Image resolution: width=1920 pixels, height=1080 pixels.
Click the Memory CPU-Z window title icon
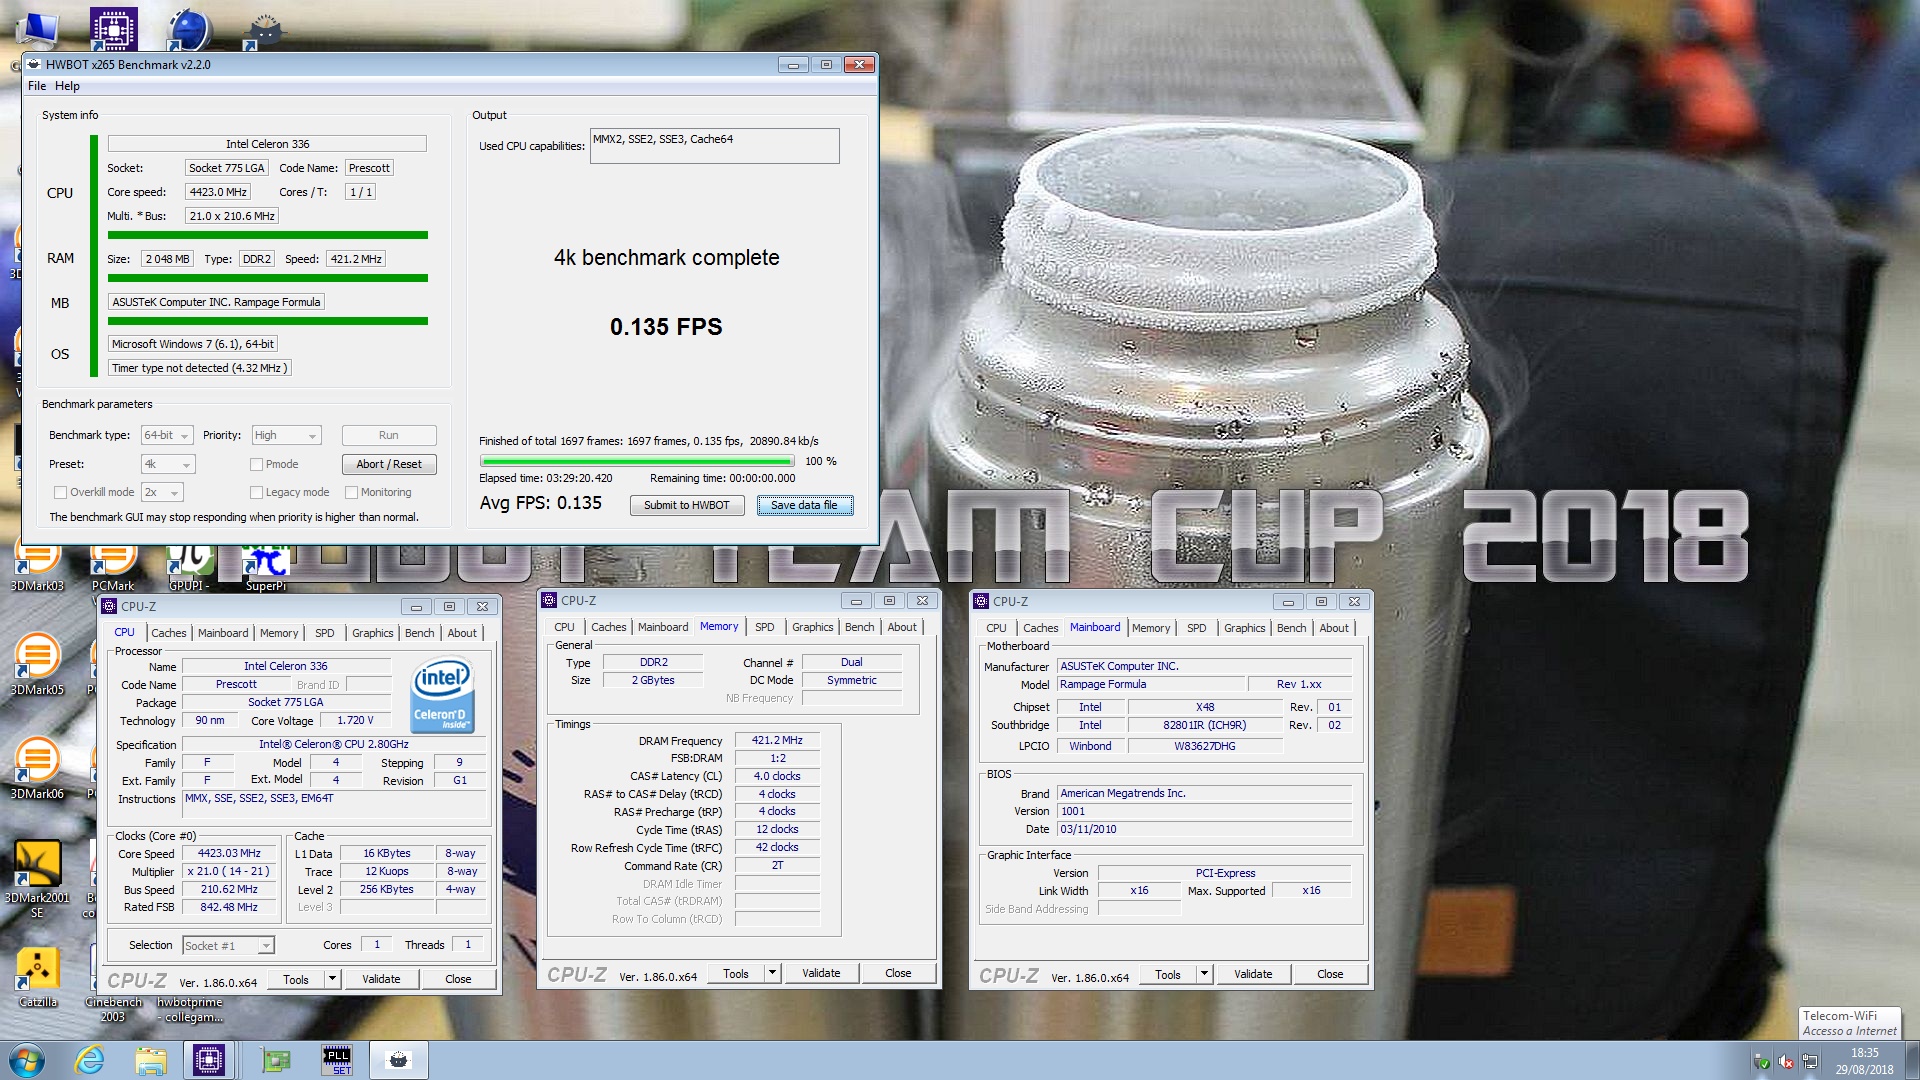click(x=549, y=600)
